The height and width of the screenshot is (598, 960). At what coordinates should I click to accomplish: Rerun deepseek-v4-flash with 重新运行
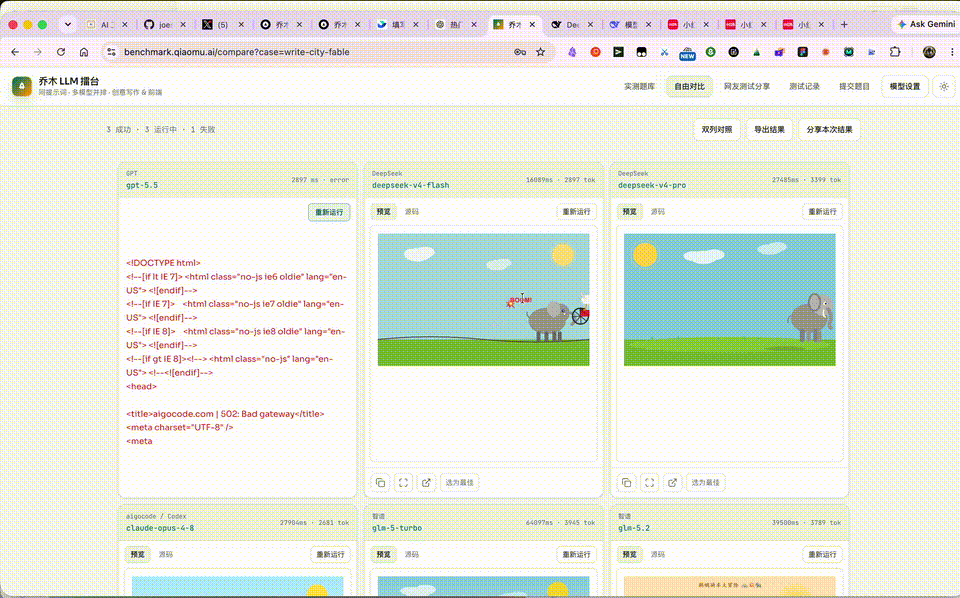point(576,212)
